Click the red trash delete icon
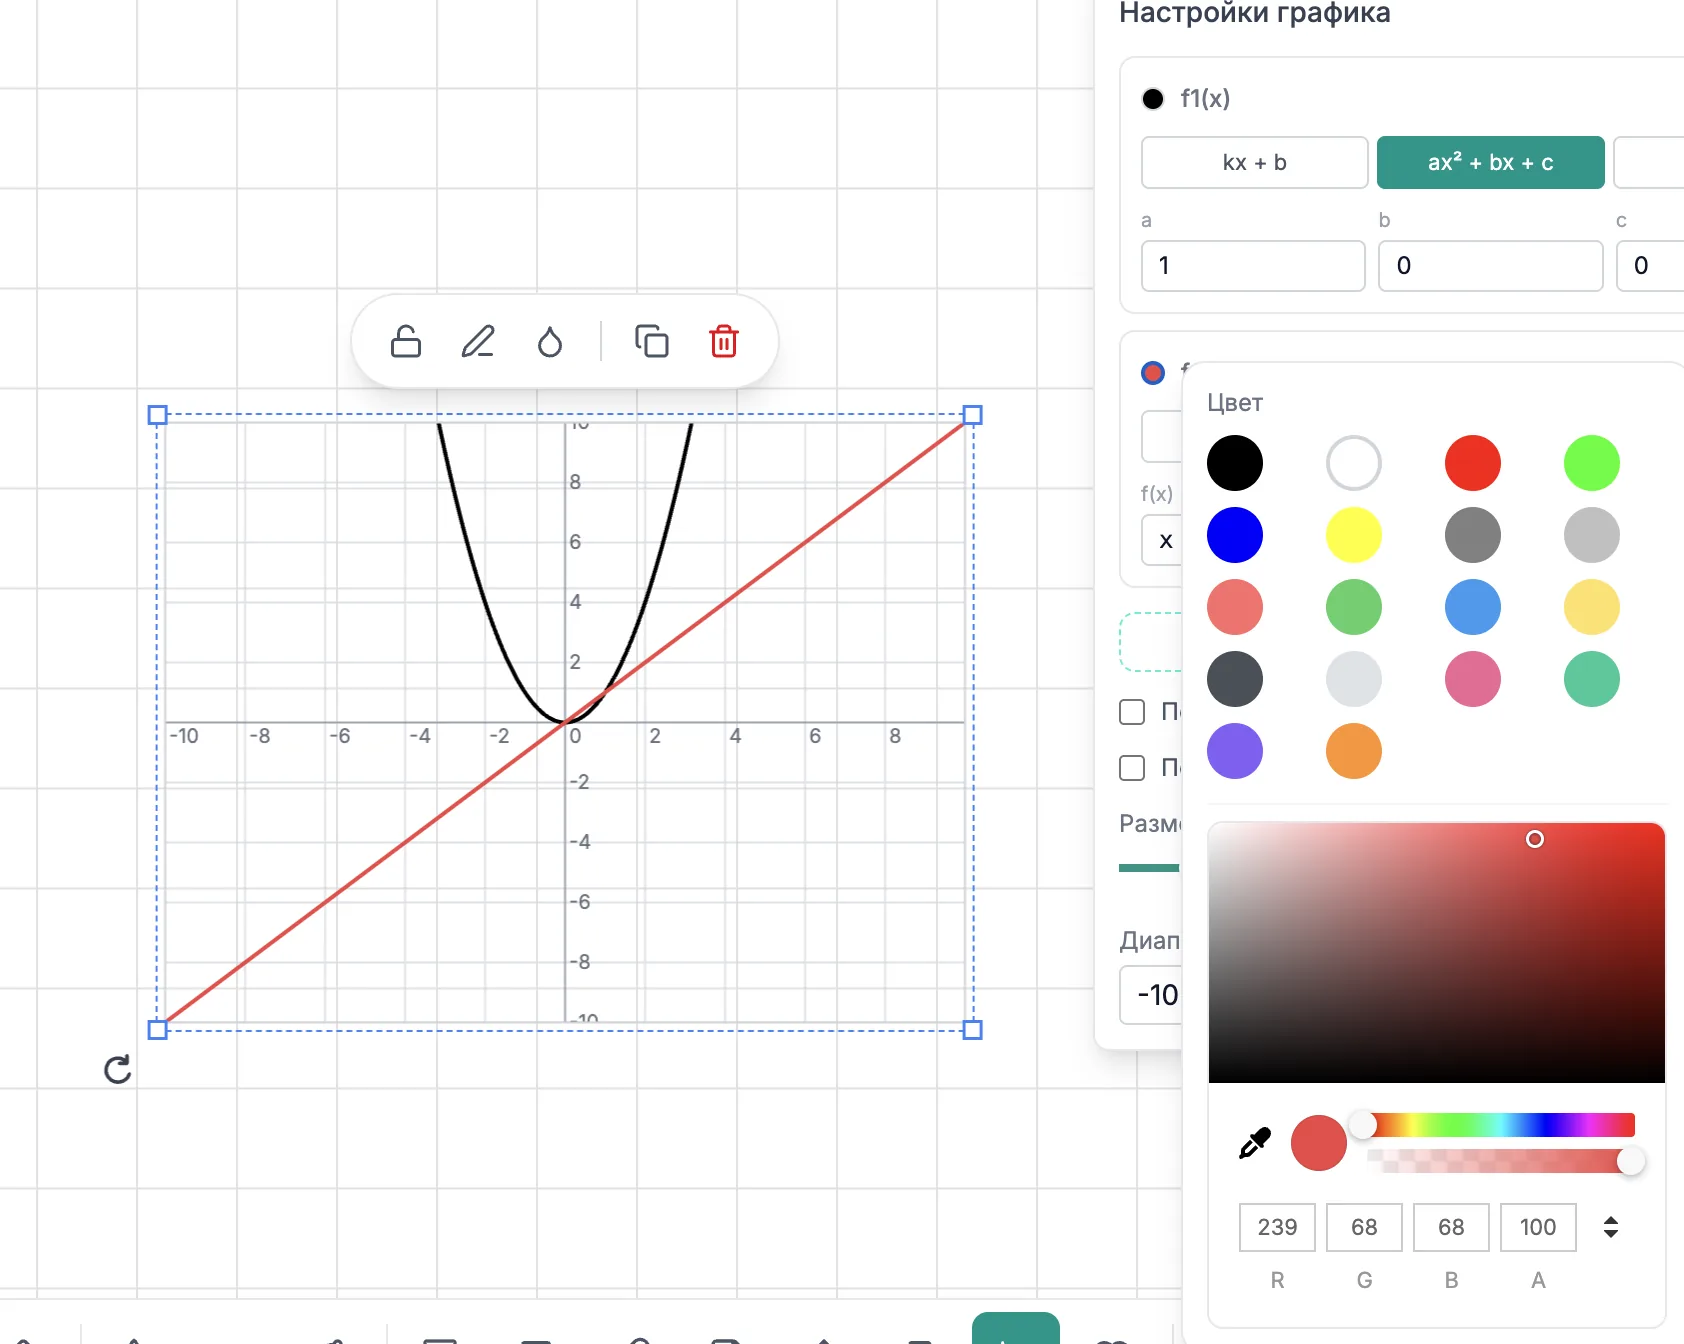The image size is (1684, 1344). tap(724, 342)
